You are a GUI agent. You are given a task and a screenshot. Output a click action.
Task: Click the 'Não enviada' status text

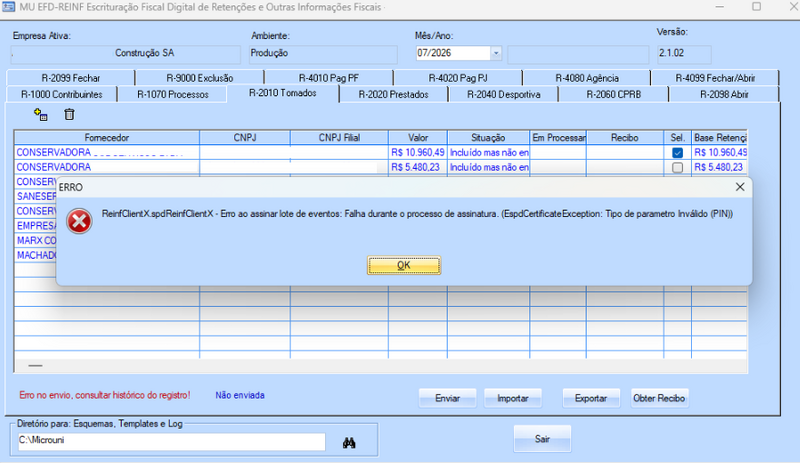click(x=240, y=395)
